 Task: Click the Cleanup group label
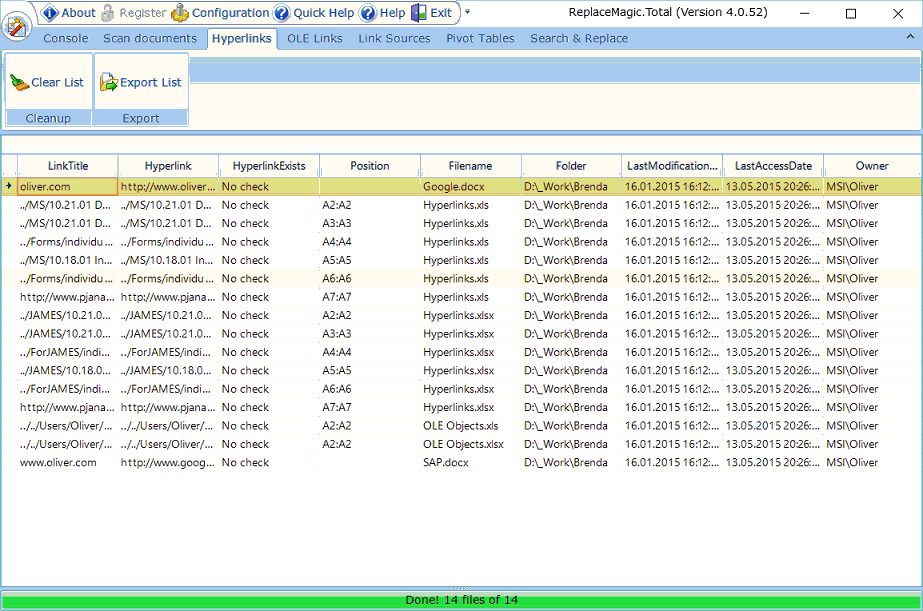pyautogui.click(x=48, y=118)
